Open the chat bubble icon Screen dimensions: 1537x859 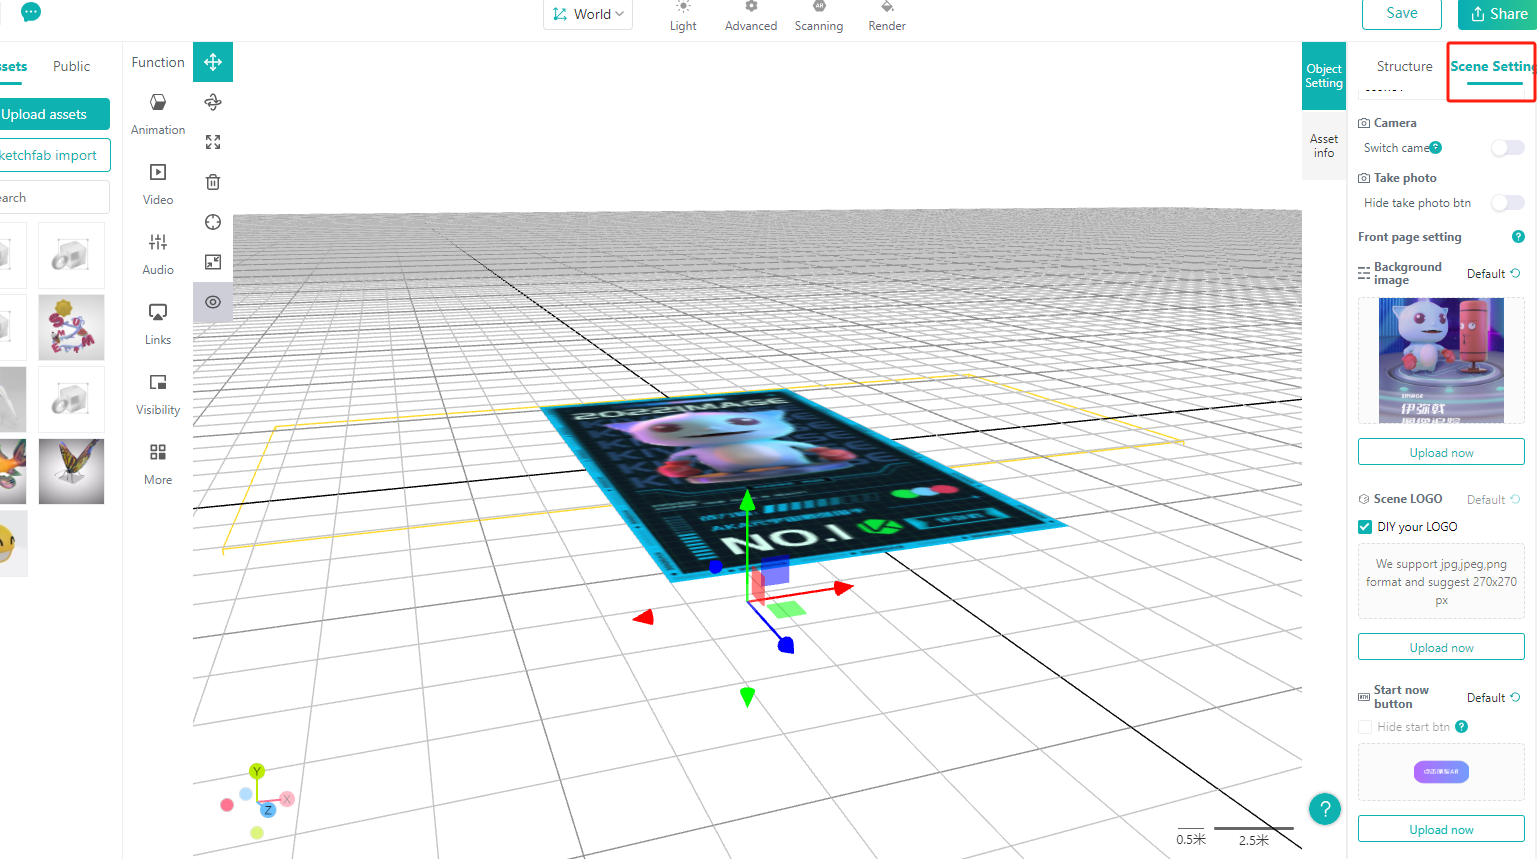coord(31,12)
